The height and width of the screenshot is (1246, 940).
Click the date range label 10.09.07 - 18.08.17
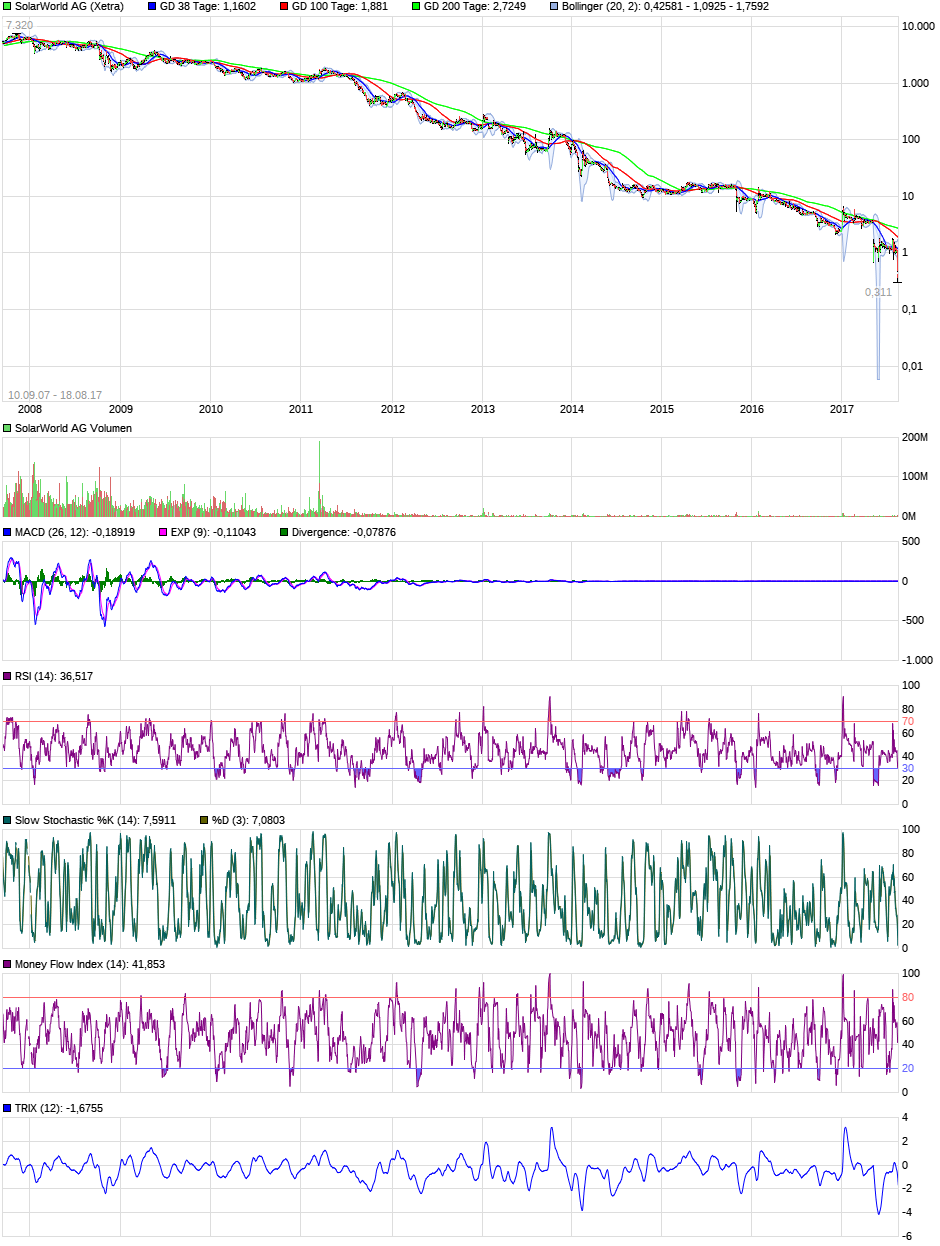[57, 393]
